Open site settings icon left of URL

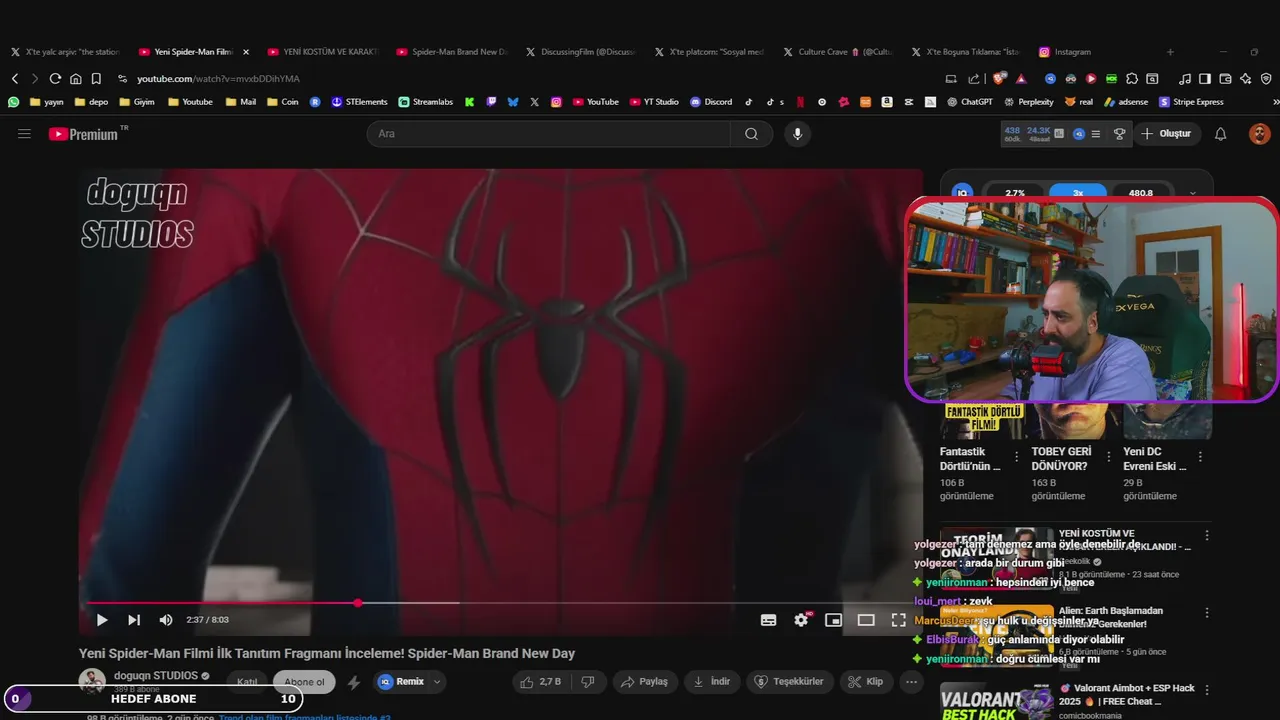click(122, 78)
